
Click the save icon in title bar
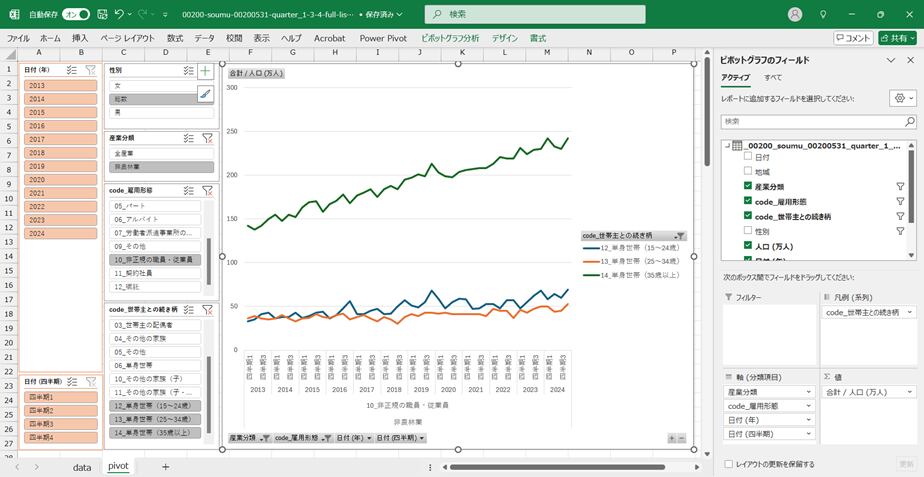(x=100, y=15)
